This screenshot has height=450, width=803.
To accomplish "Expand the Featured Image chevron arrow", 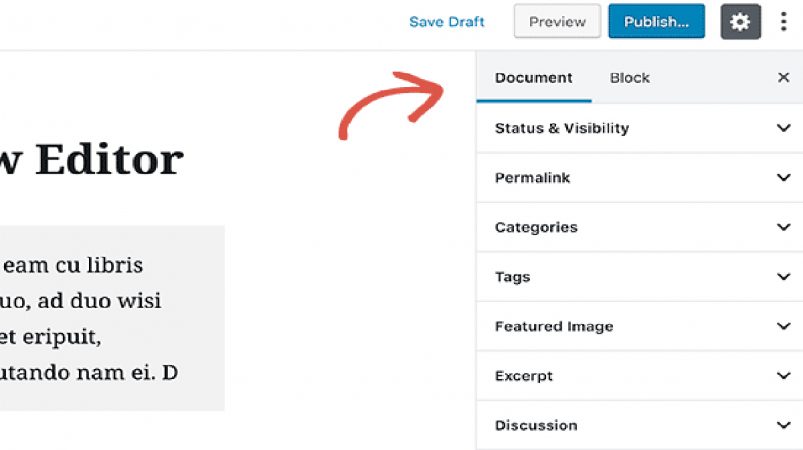I will pyautogui.click(x=784, y=326).
